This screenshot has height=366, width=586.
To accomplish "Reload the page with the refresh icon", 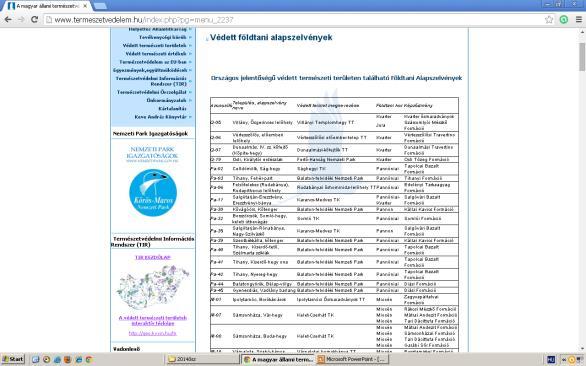I will (x=34, y=19).
